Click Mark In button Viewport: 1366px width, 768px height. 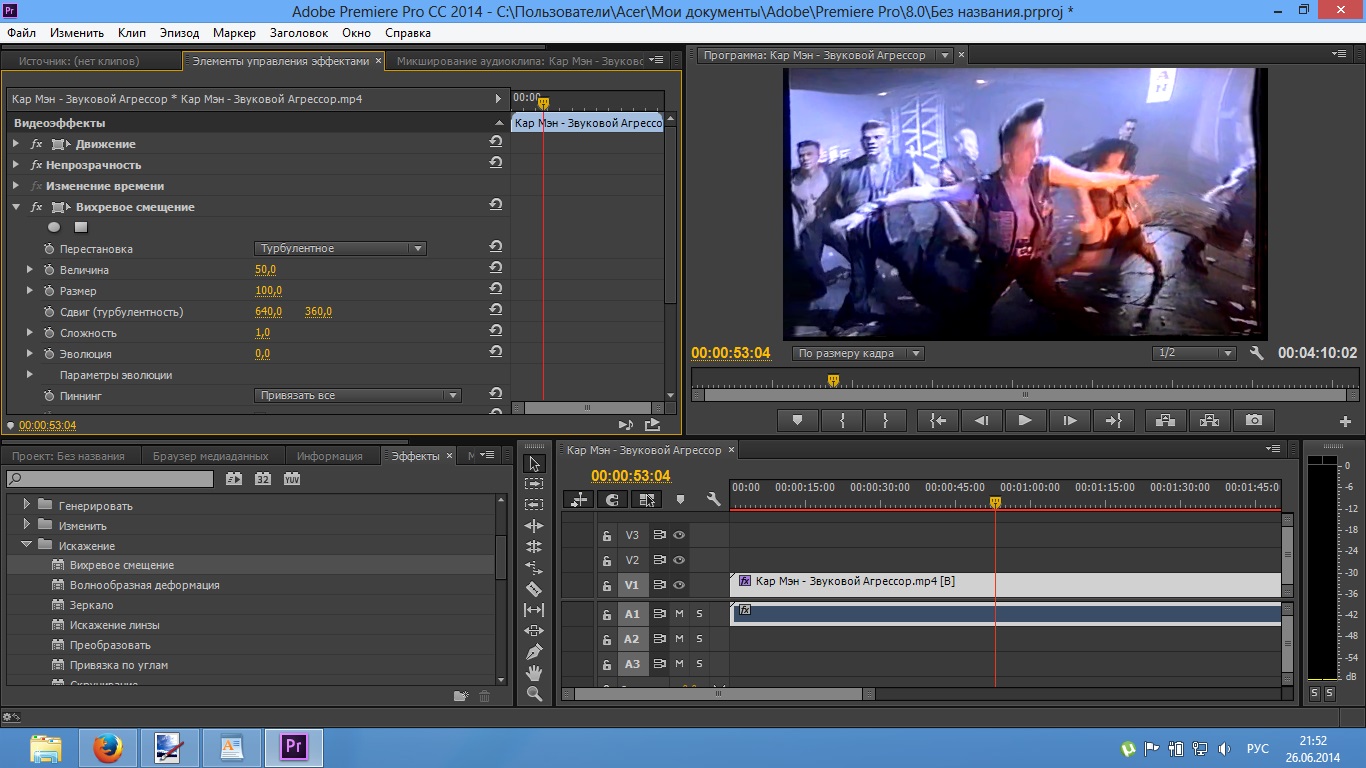[x=842, y=421]
